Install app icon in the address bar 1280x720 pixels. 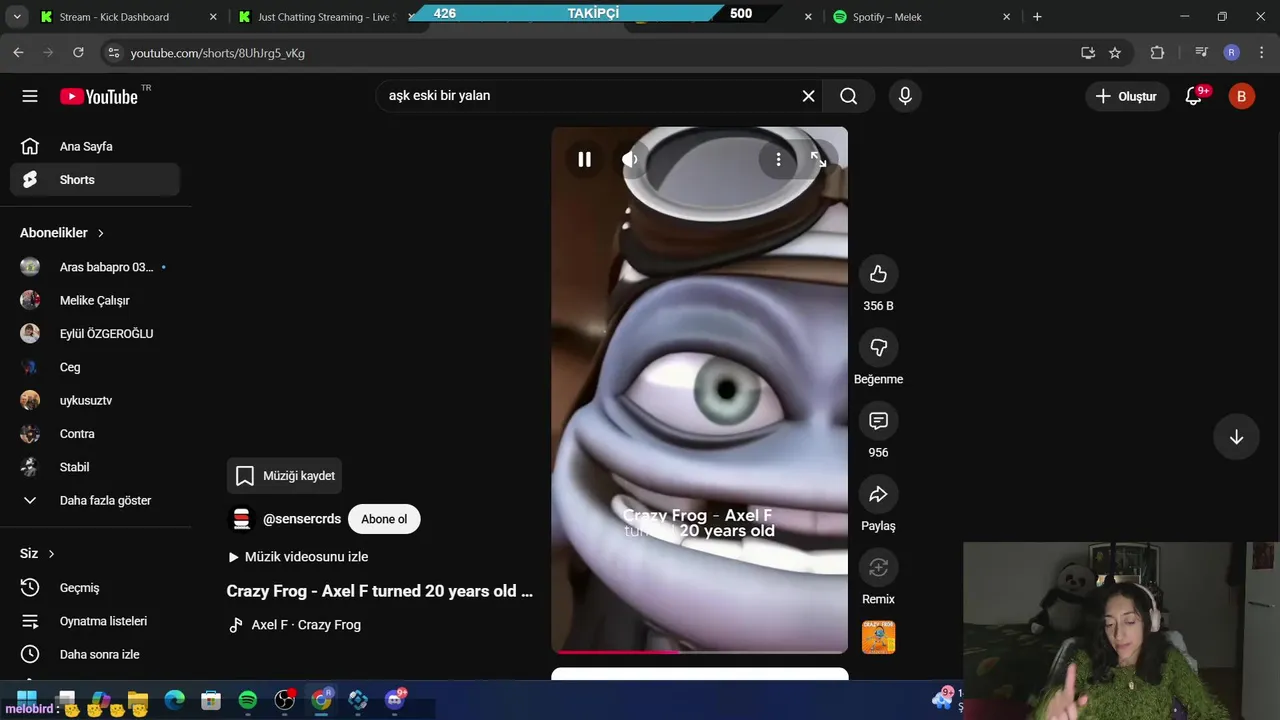point(1088,53)
